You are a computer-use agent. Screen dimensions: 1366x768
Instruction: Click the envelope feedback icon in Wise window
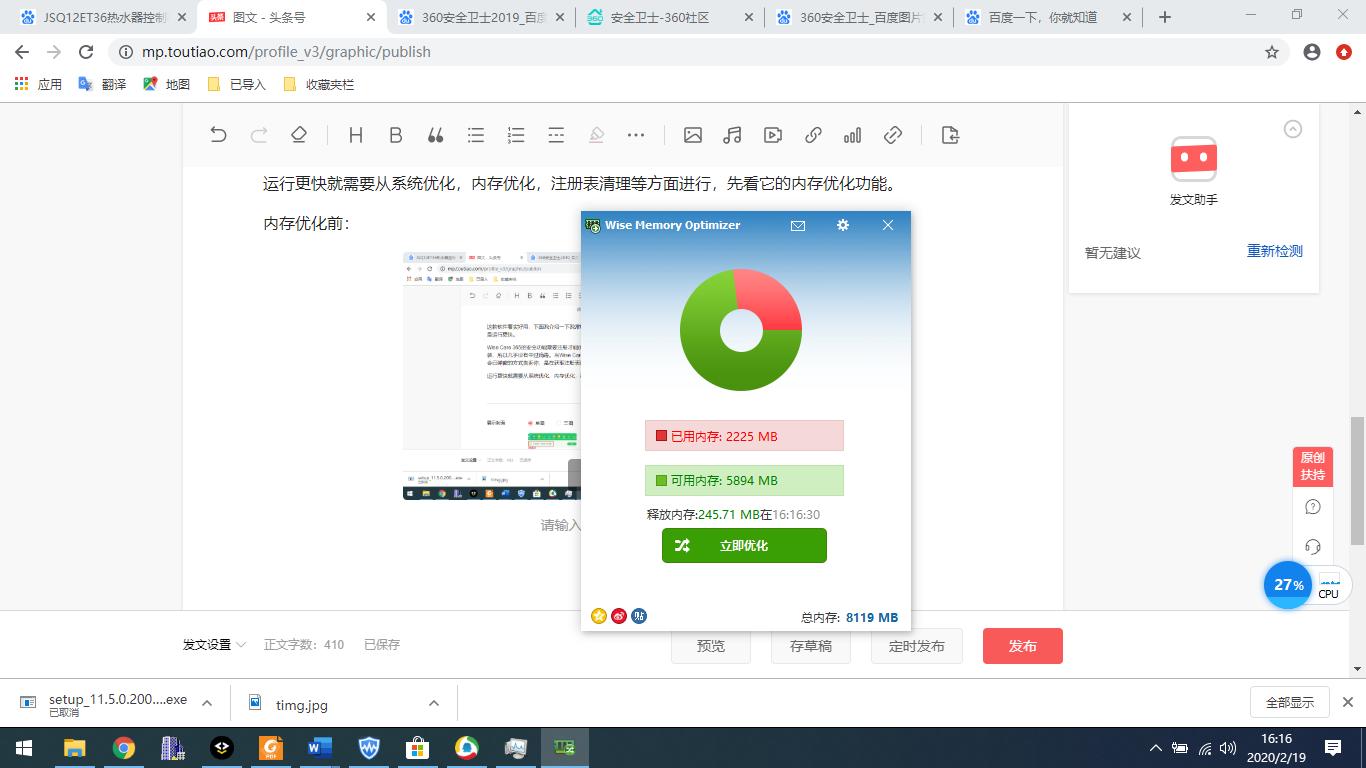[797, 226]
